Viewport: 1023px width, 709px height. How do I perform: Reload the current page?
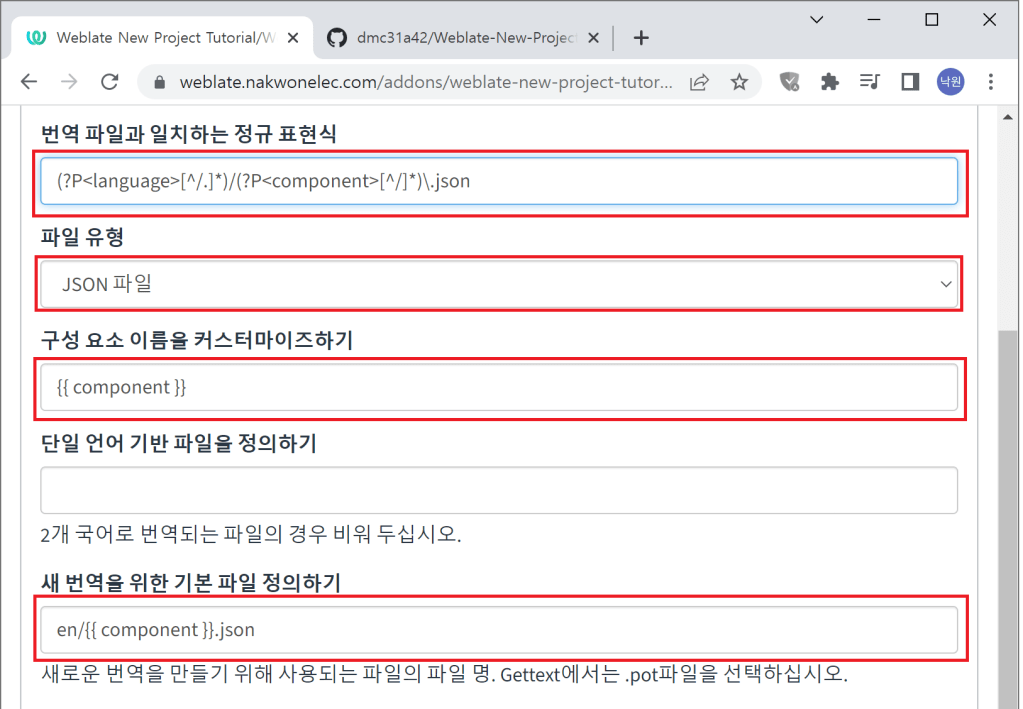(x=110, y=82)
